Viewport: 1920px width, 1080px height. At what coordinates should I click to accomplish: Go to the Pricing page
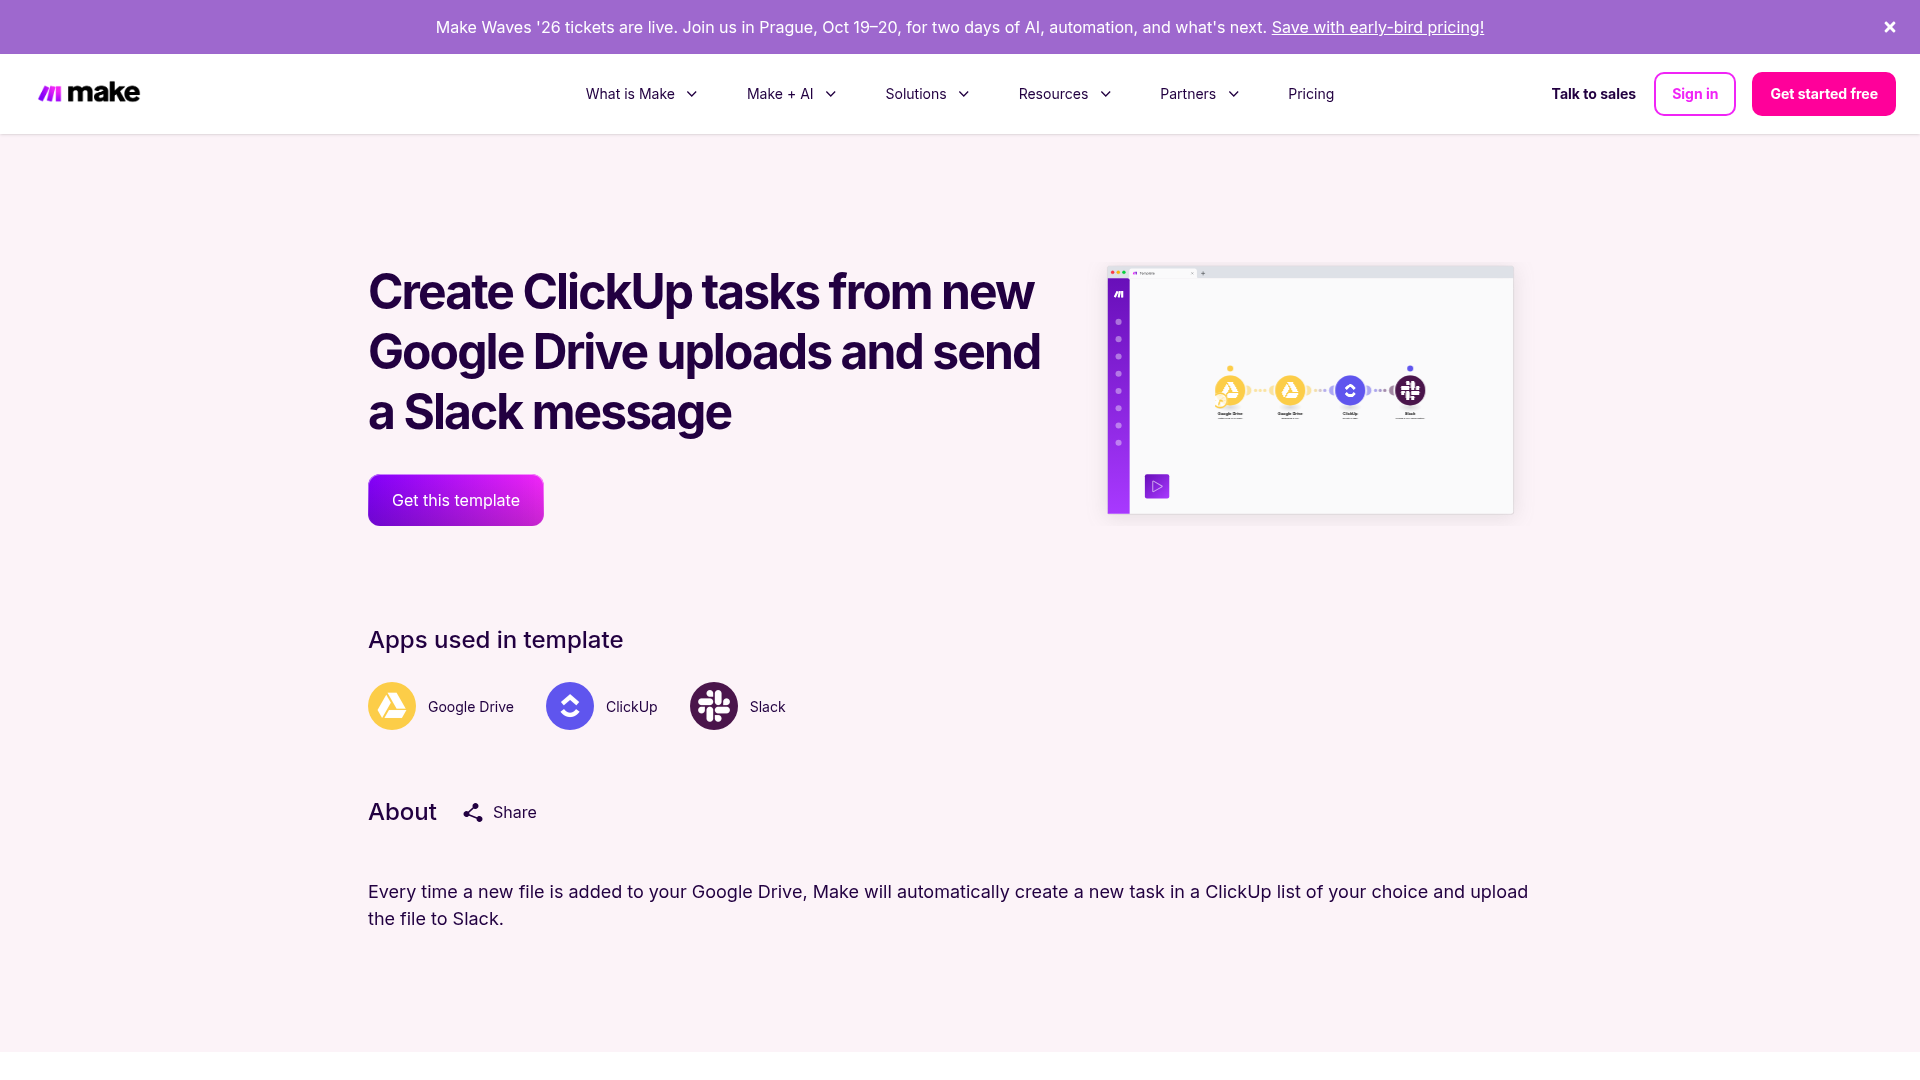pos(1311,94)
